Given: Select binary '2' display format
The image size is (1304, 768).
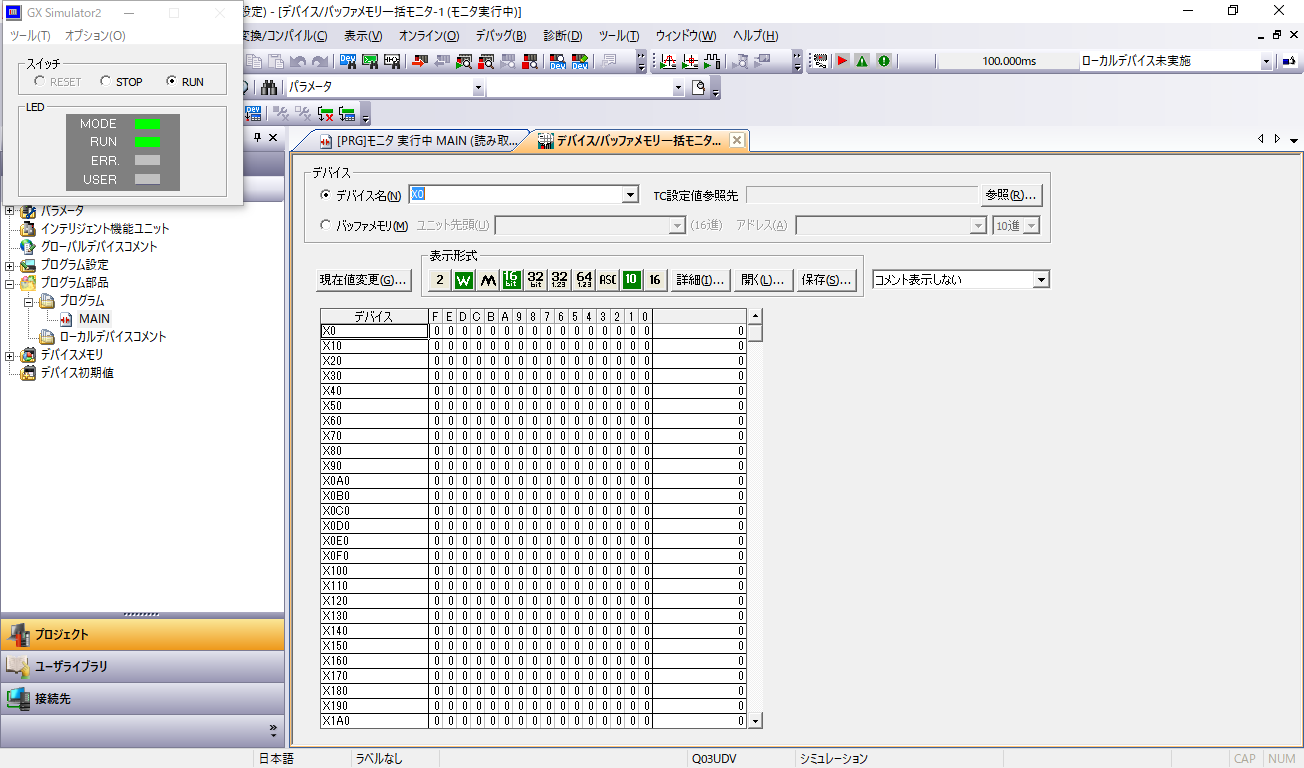Looking at the screenshot, I should coord(439,280).
